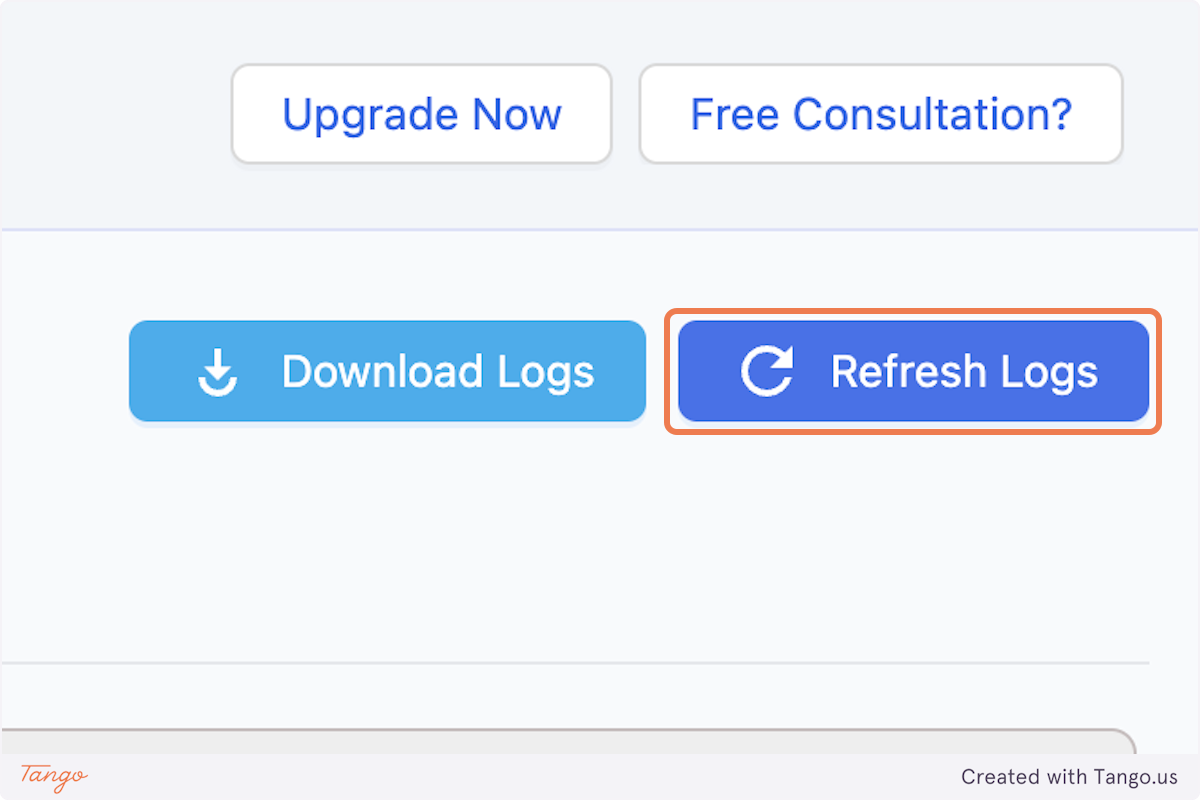This screenshot has width=1200, height=800.
Task: Click the download arrow icon on Download Logs
Action: pos(220,371)
